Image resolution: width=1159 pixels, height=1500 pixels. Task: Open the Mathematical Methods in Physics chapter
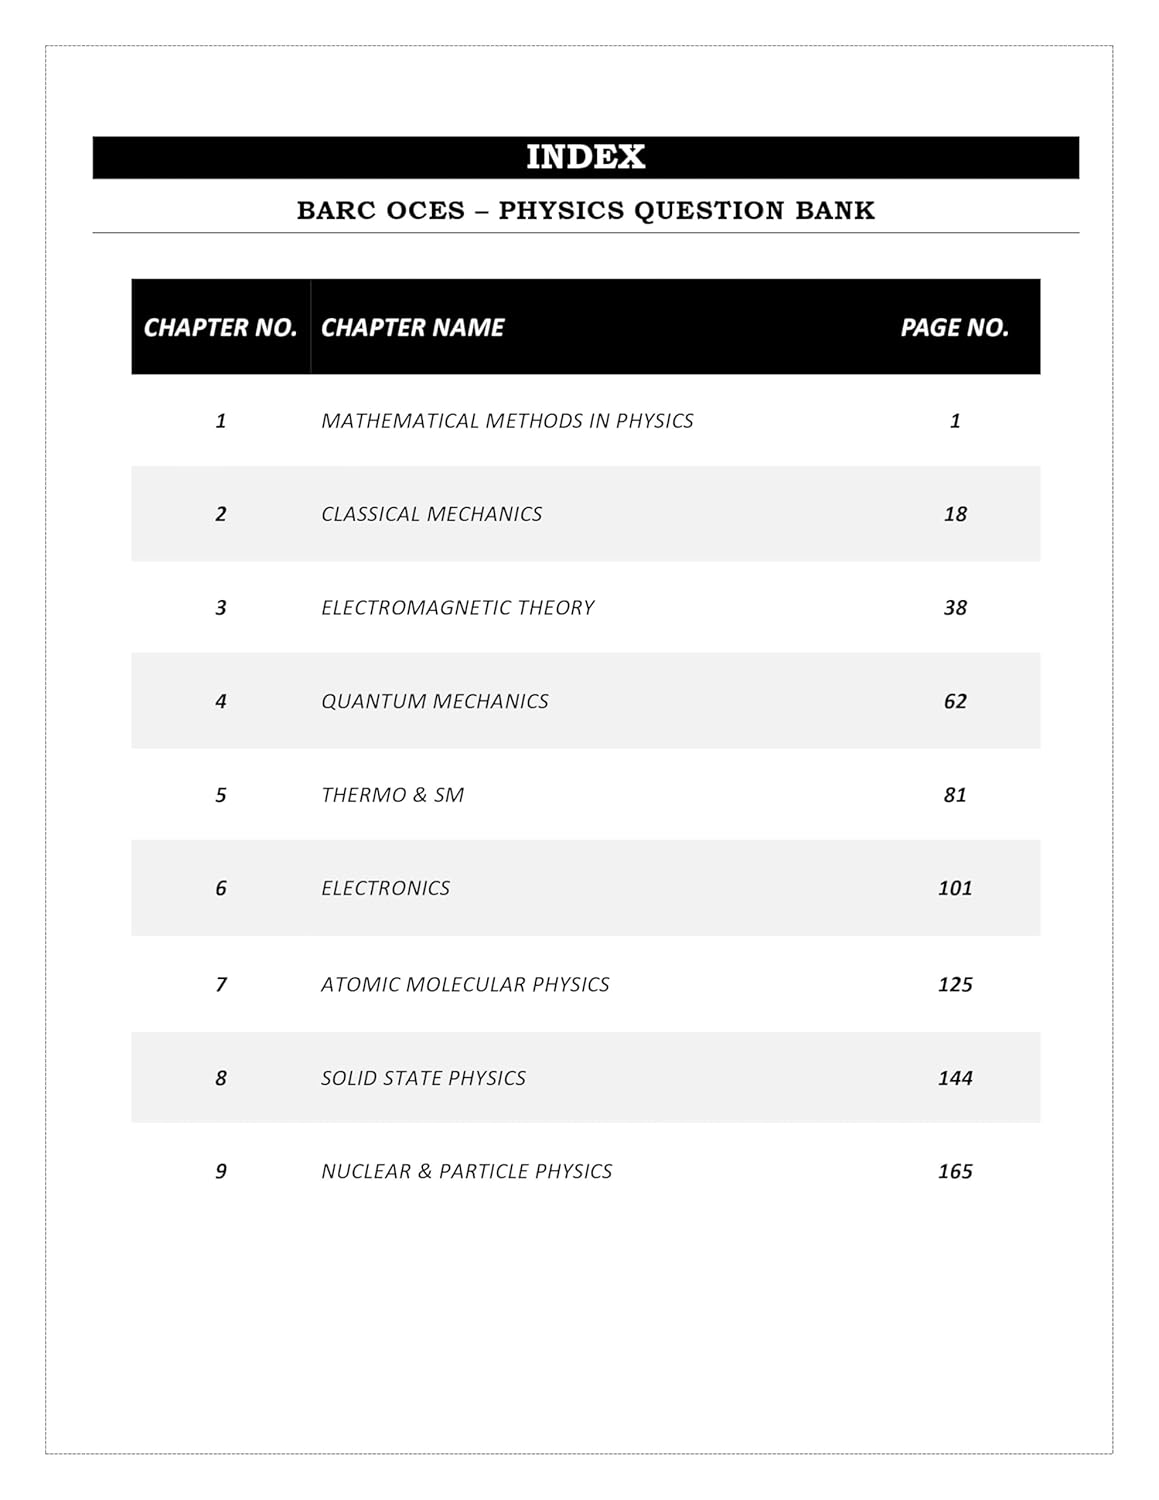pyautogui.click(x=507, y=421)
